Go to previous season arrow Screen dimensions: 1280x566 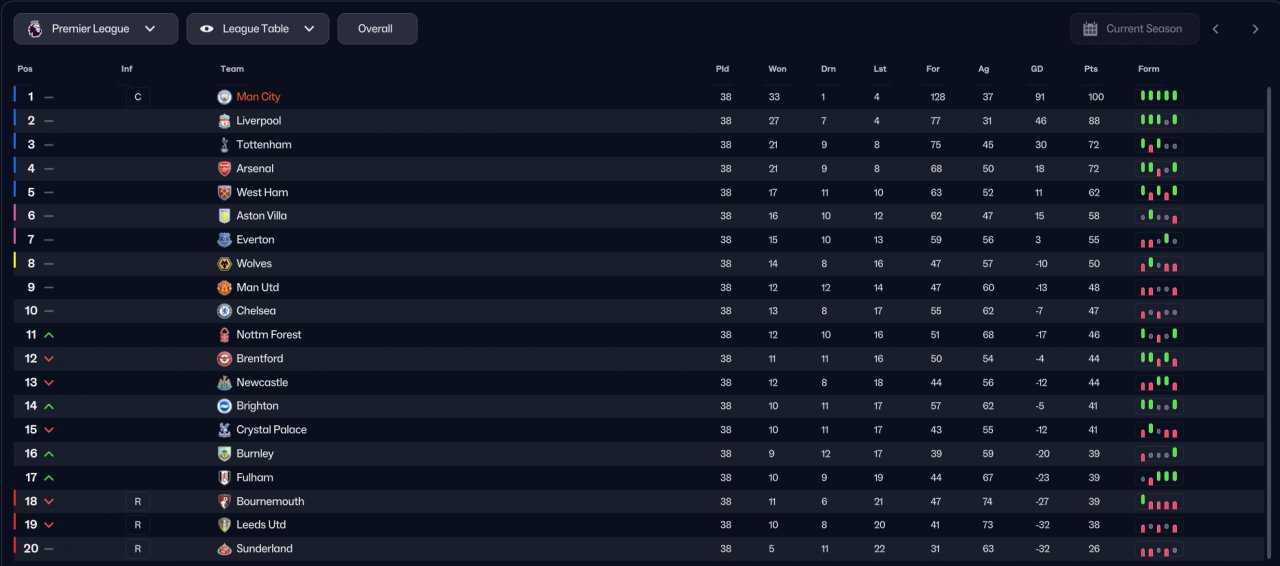1216,29
